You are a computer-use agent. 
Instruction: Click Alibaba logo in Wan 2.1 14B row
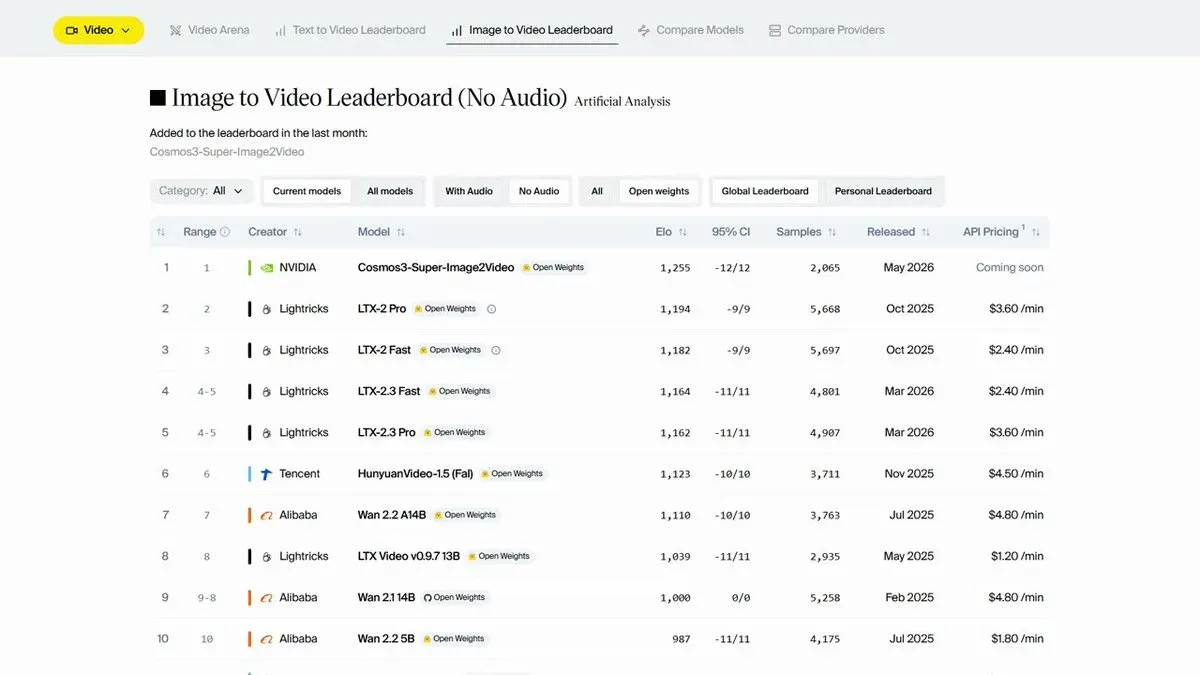pos(266,598)
